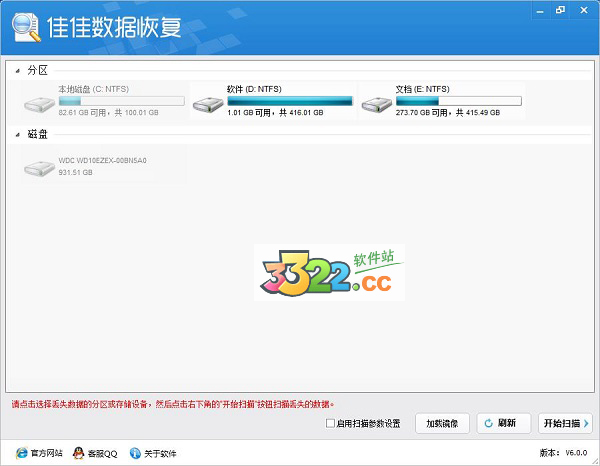The height and width of the screenshot is (466, 600).
Task: Click the 分区 section heading
Action: pyautogui.click(x=37, y=70)
